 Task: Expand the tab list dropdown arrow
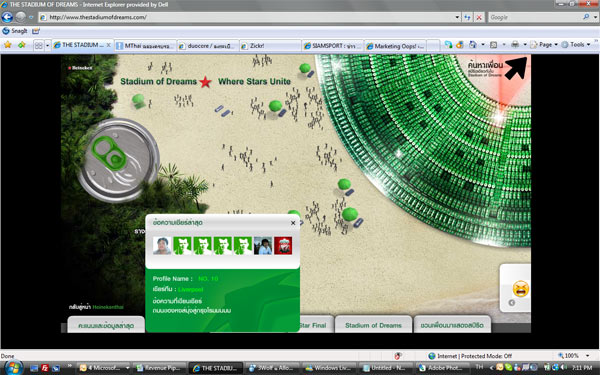[47, 46]
